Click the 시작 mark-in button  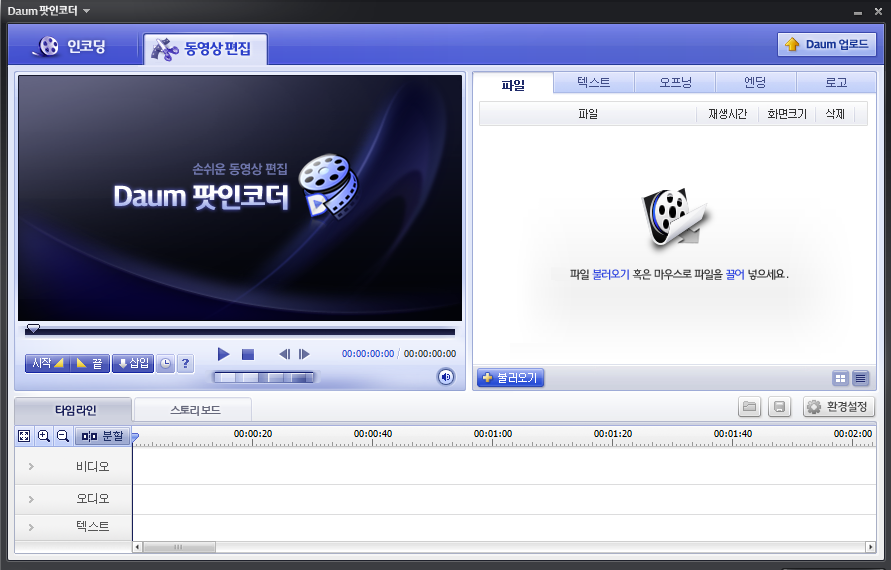(47, 363)
